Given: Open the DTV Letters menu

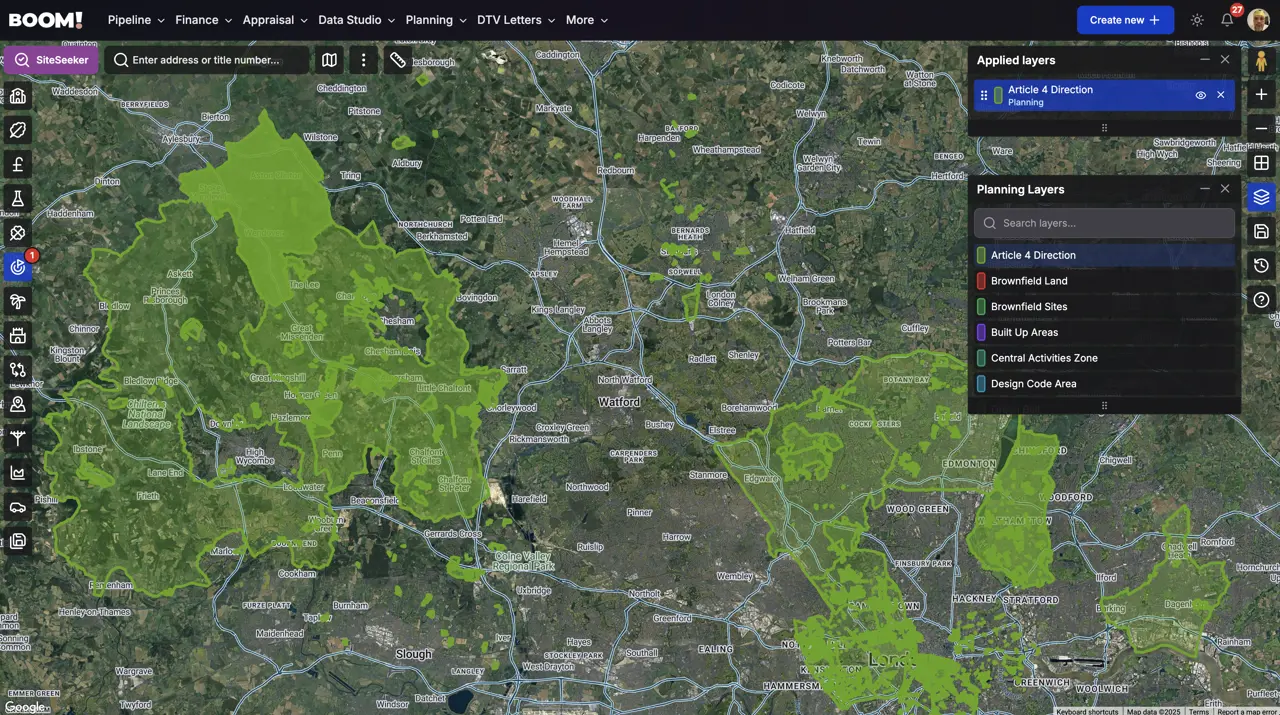Looking at the screenshot, I should pos(516,20).
